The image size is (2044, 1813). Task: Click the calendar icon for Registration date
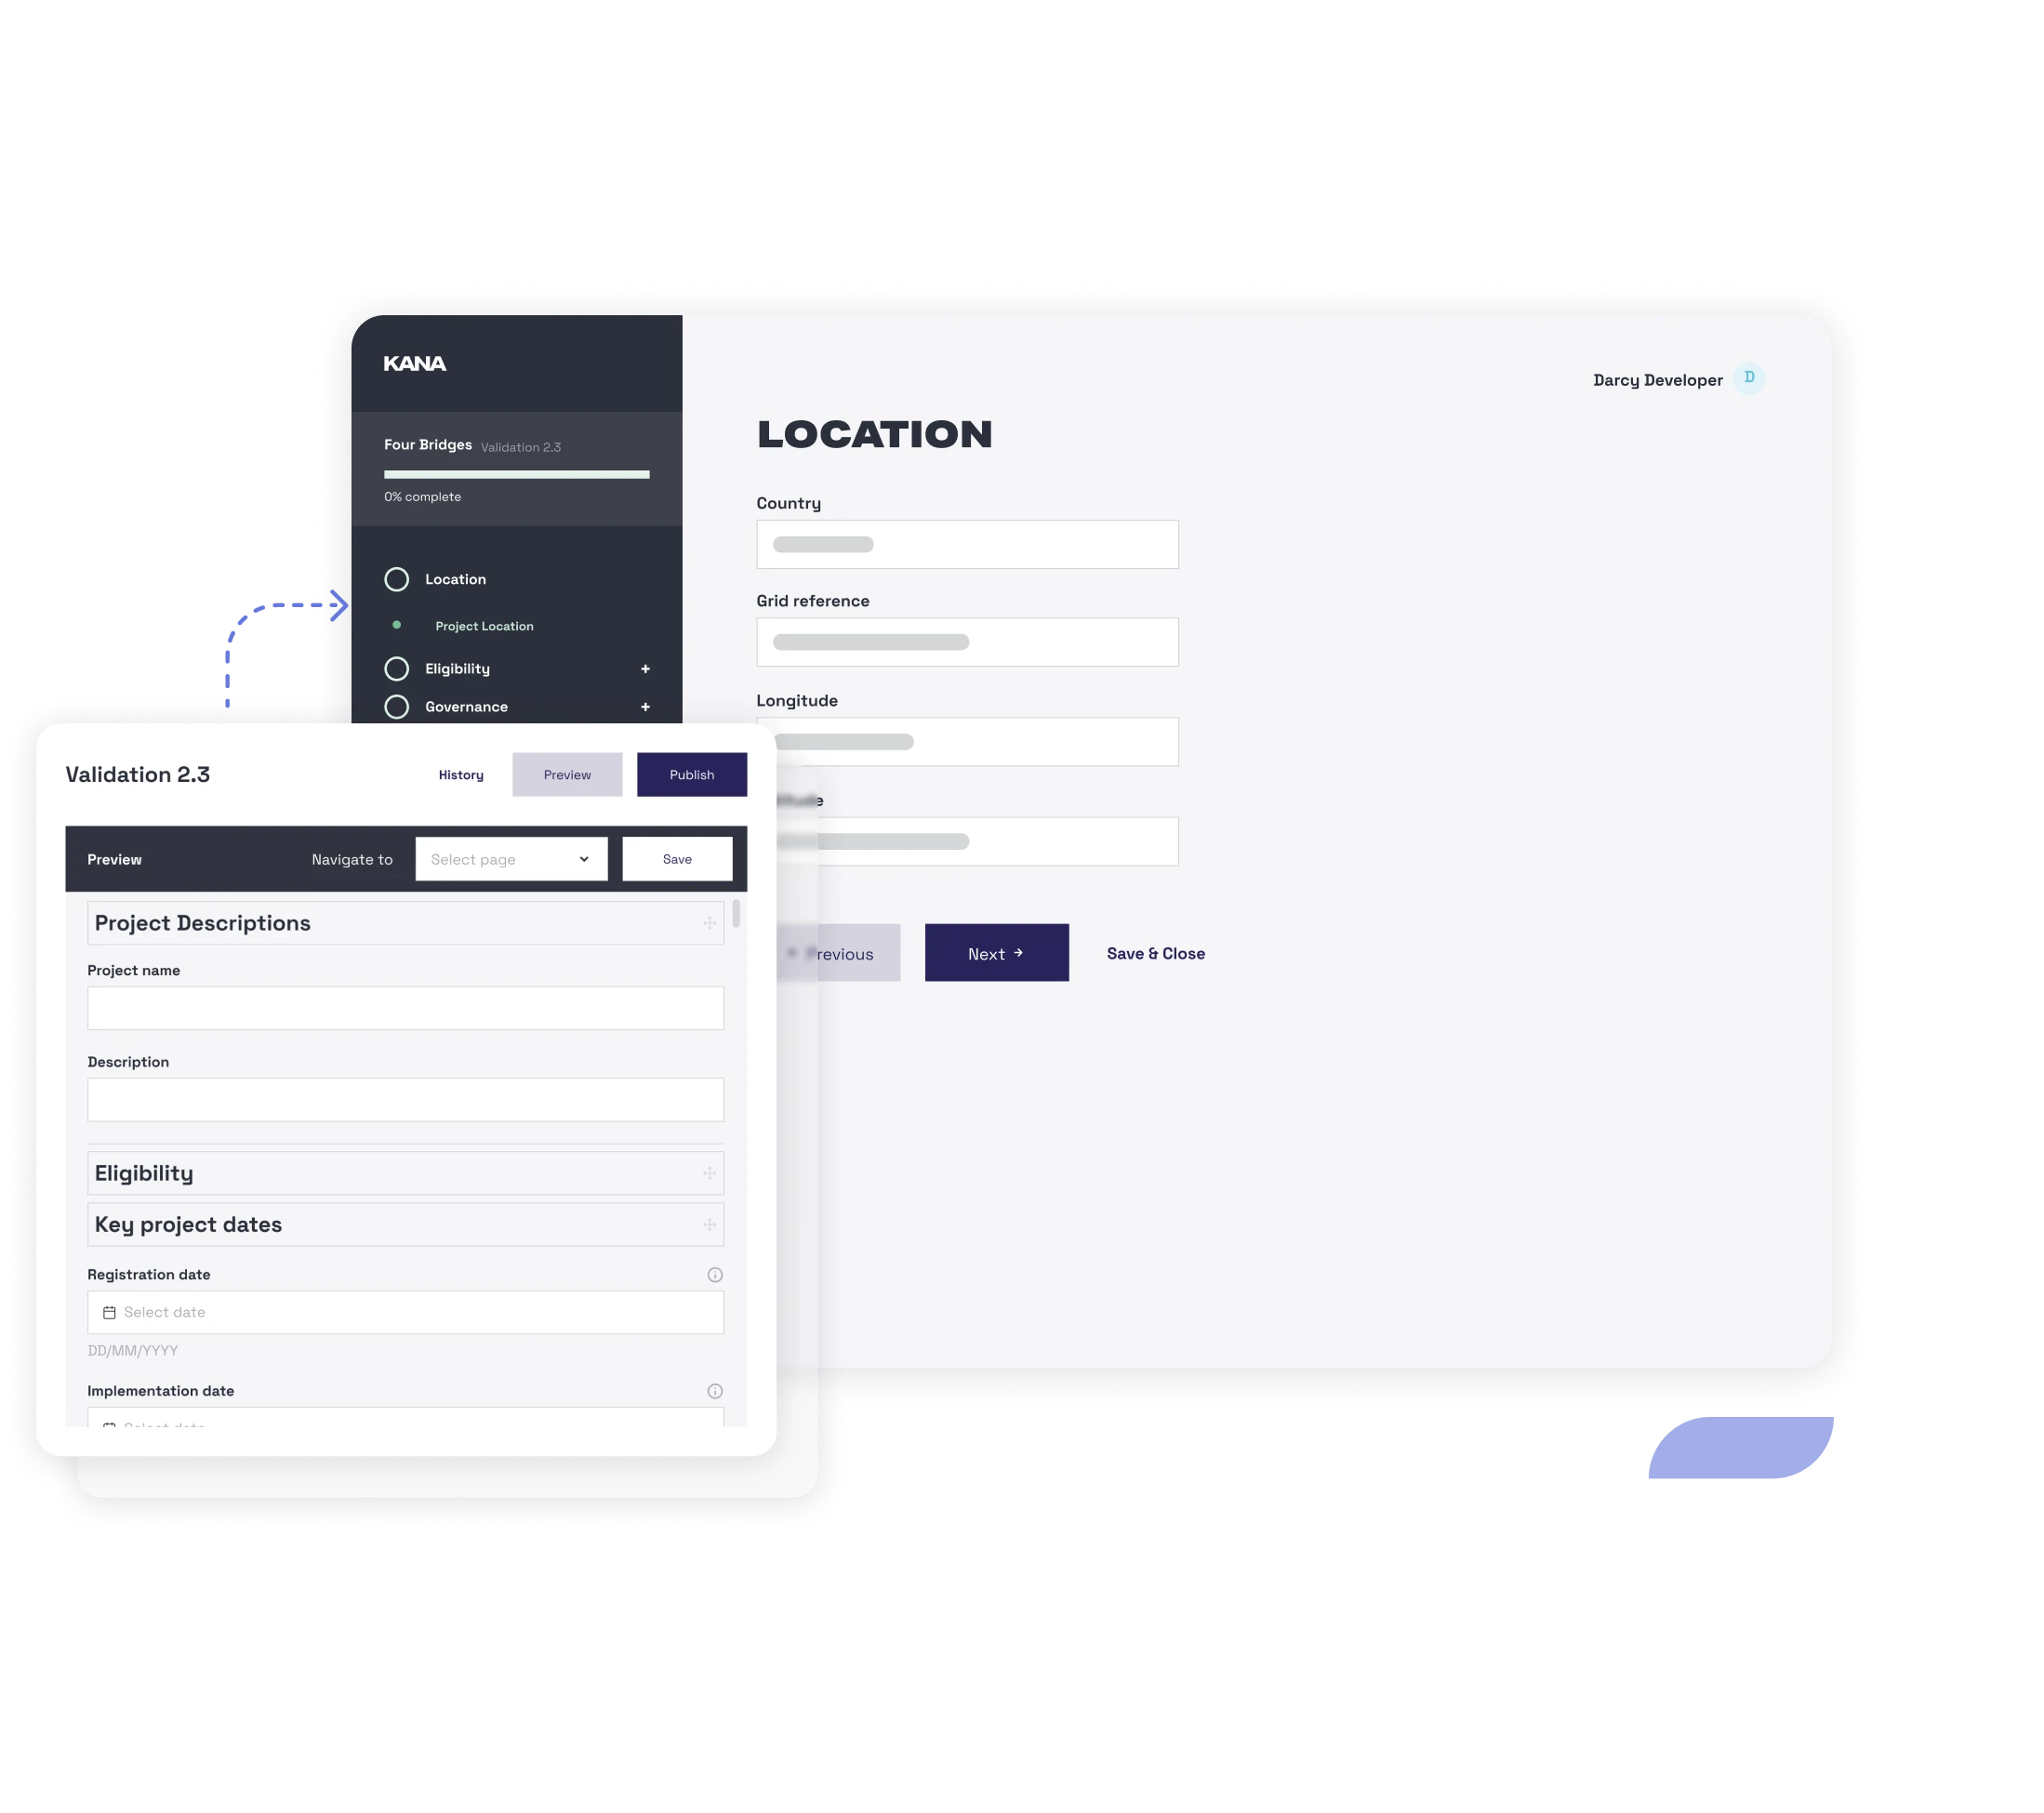coord(112,1311)
